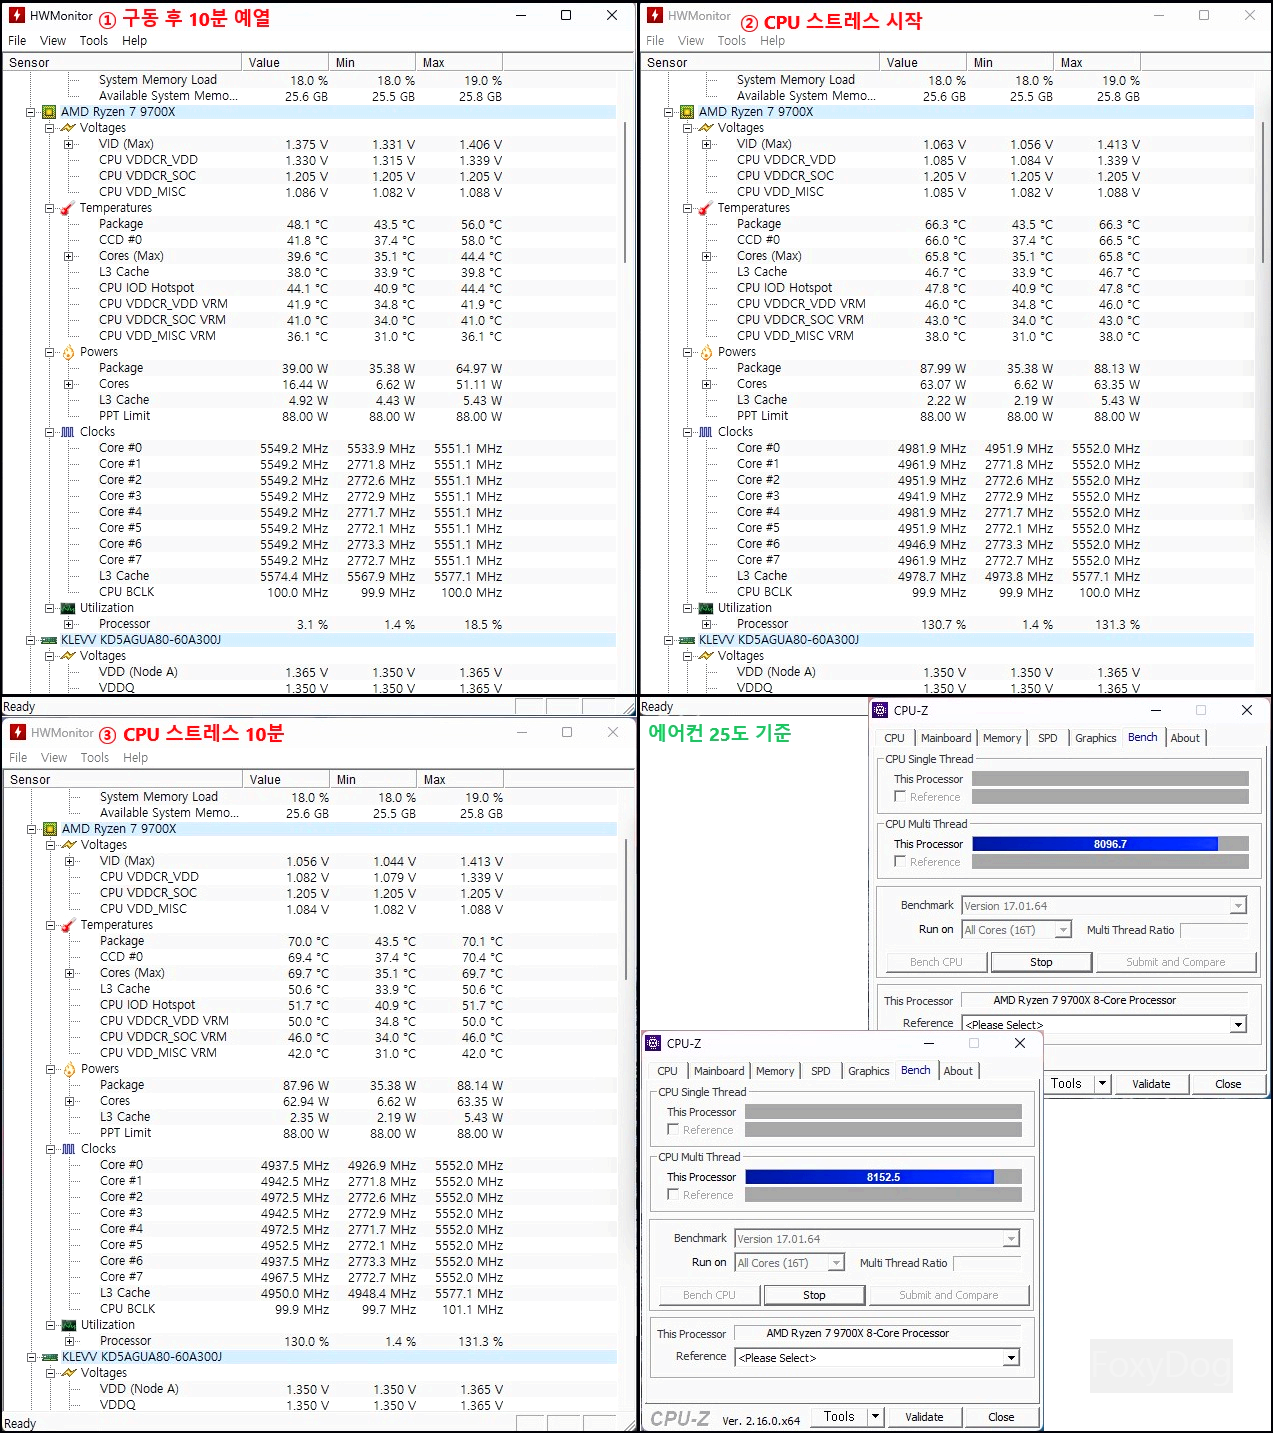Viewport: 1273px width, 1433px height.
Task: Expand the VID (Max) row in HWMonitor window ①
Action: (x=69, y=144)
